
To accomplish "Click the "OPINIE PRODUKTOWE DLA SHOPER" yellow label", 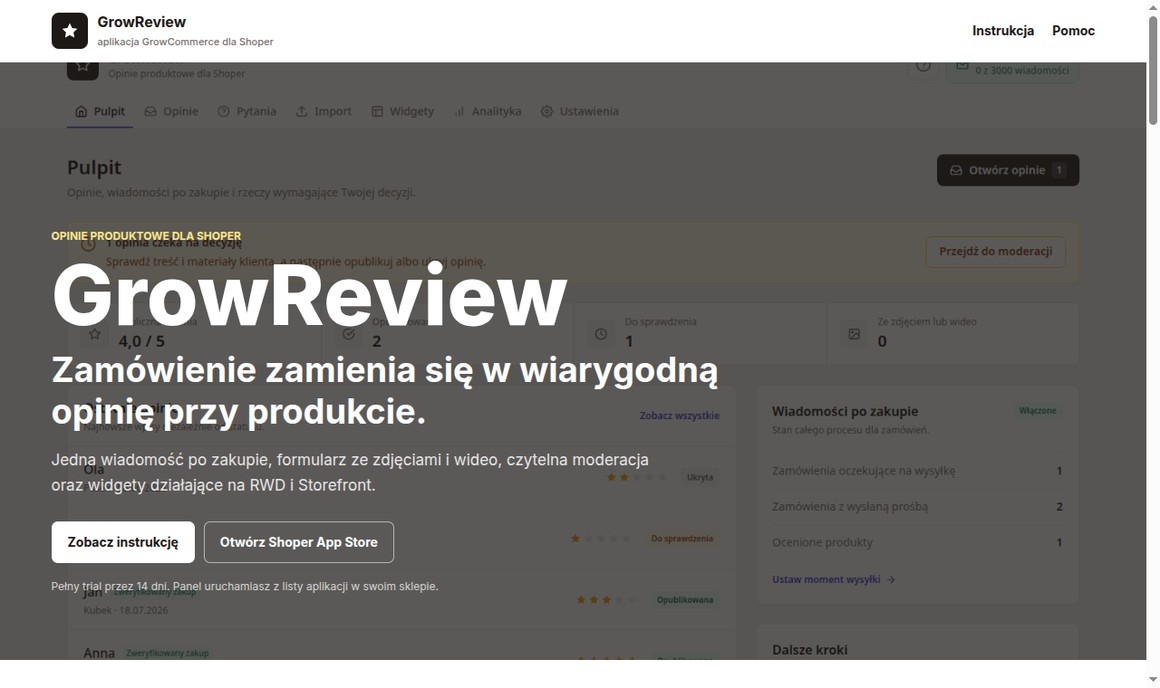I will [146, 236].
